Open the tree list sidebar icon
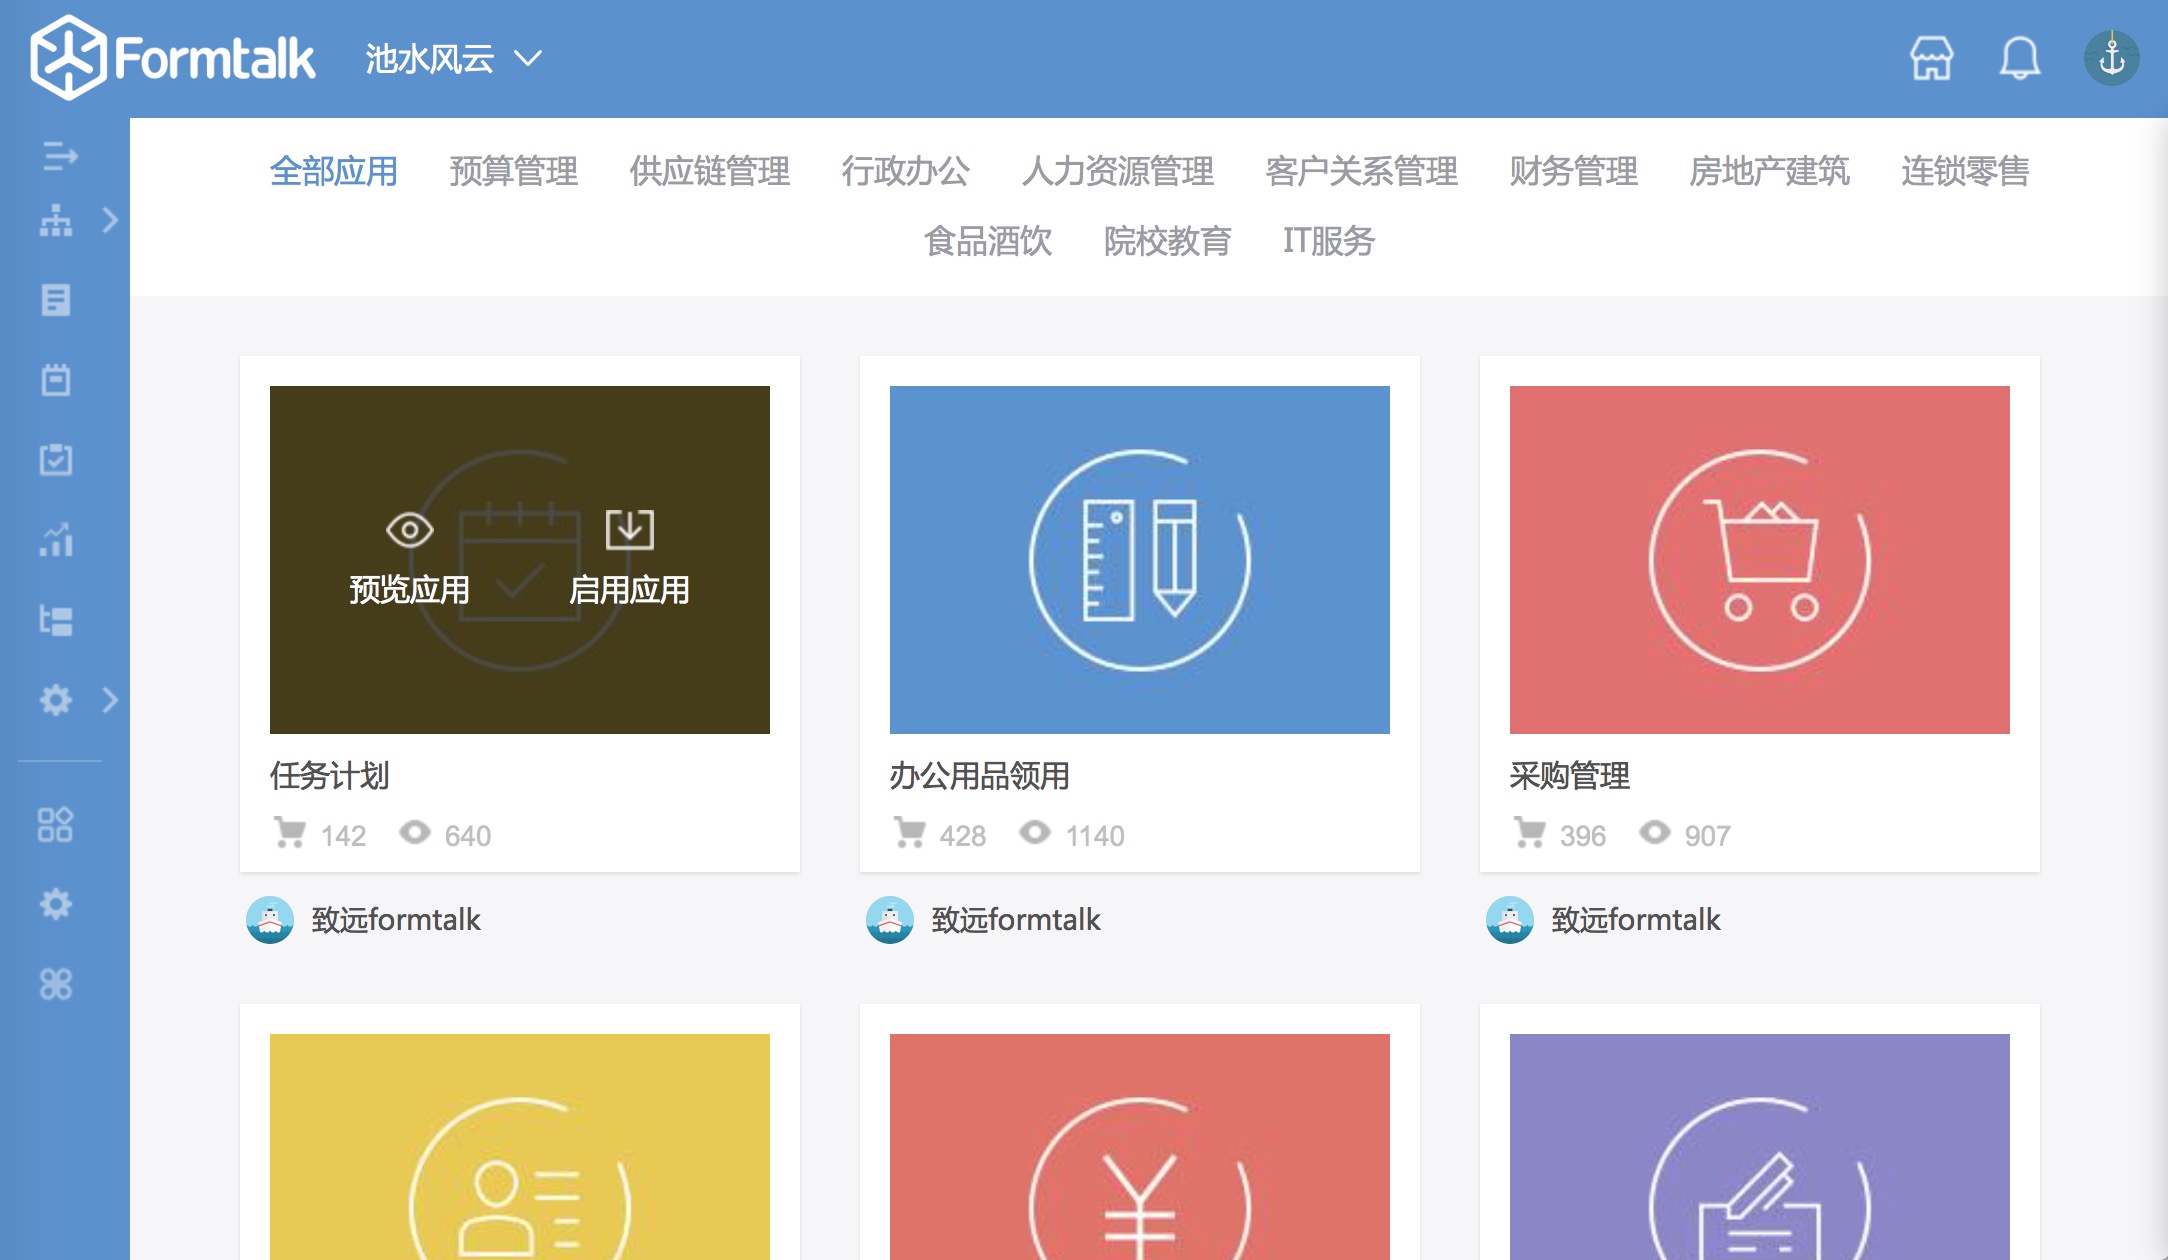The image size is (2168, 1260). click(56, 620)
